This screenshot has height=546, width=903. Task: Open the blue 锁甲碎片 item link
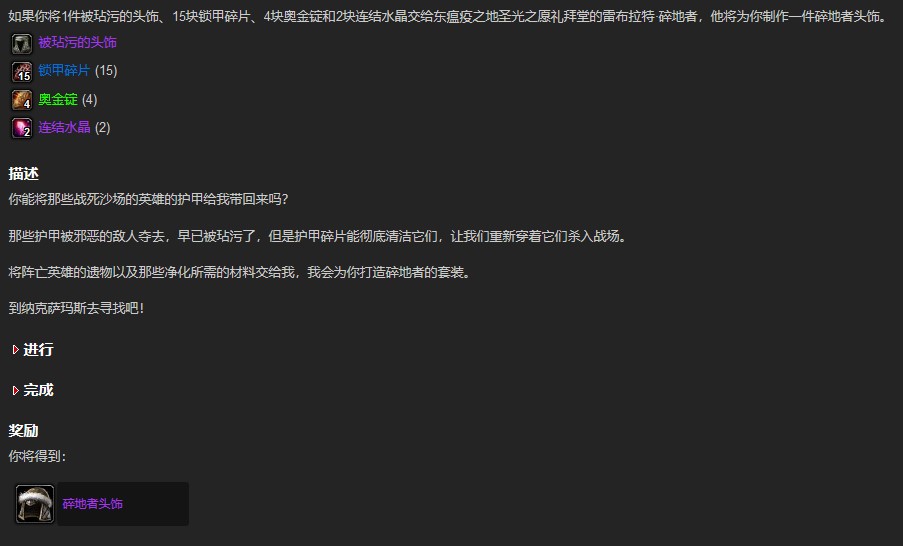[64, 70]
